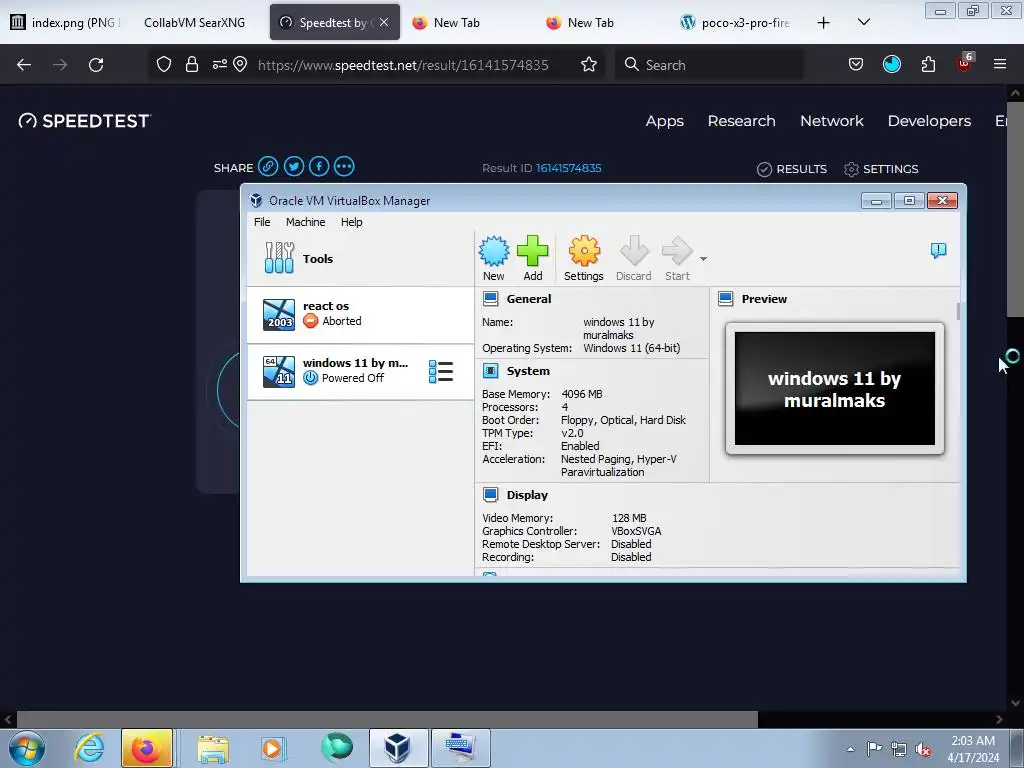Close the Speedtest browser tab
Screen dimensions: 1024x768
click(x=384, y=22)
